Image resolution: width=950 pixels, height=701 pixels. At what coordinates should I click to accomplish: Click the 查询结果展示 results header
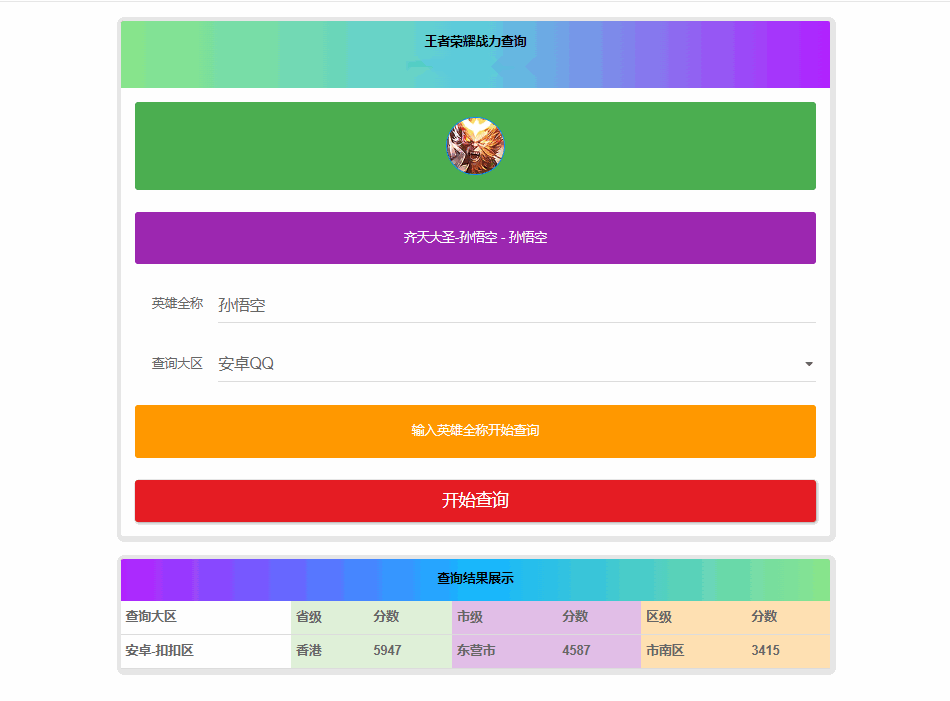(x=475, y=579)
